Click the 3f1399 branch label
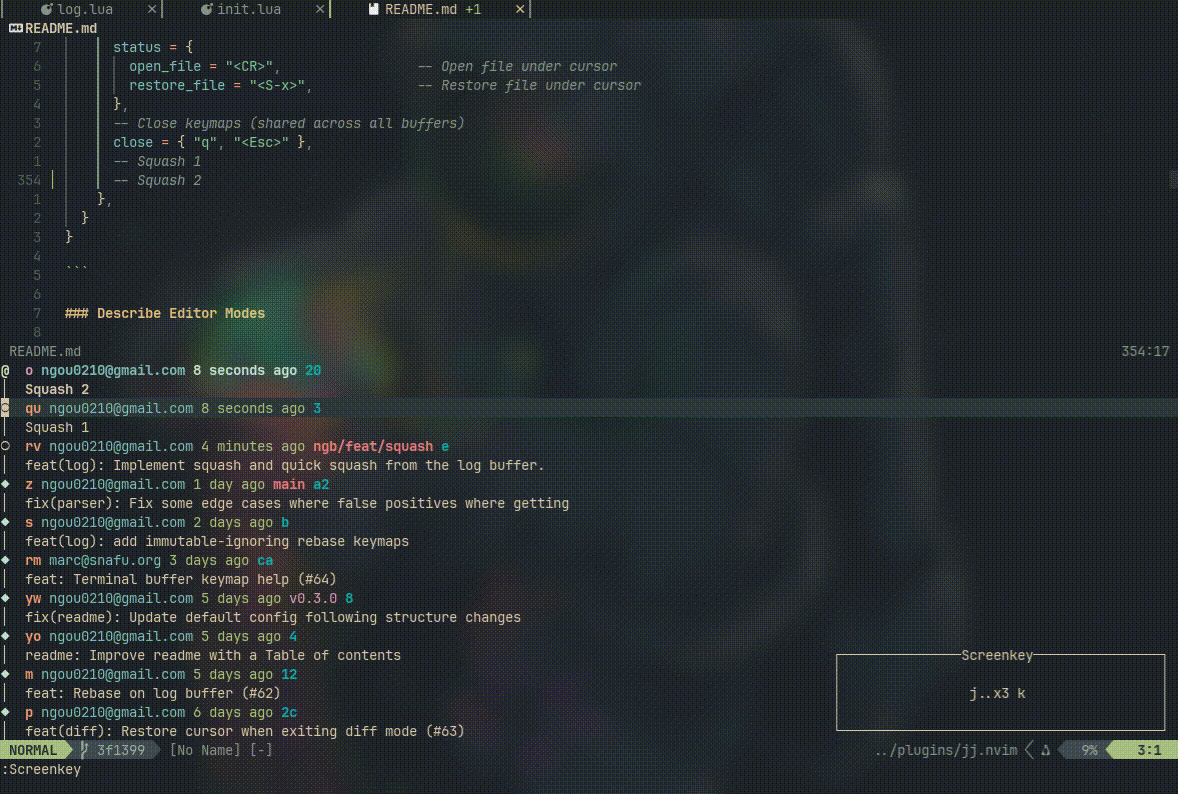 pos(120,750)
